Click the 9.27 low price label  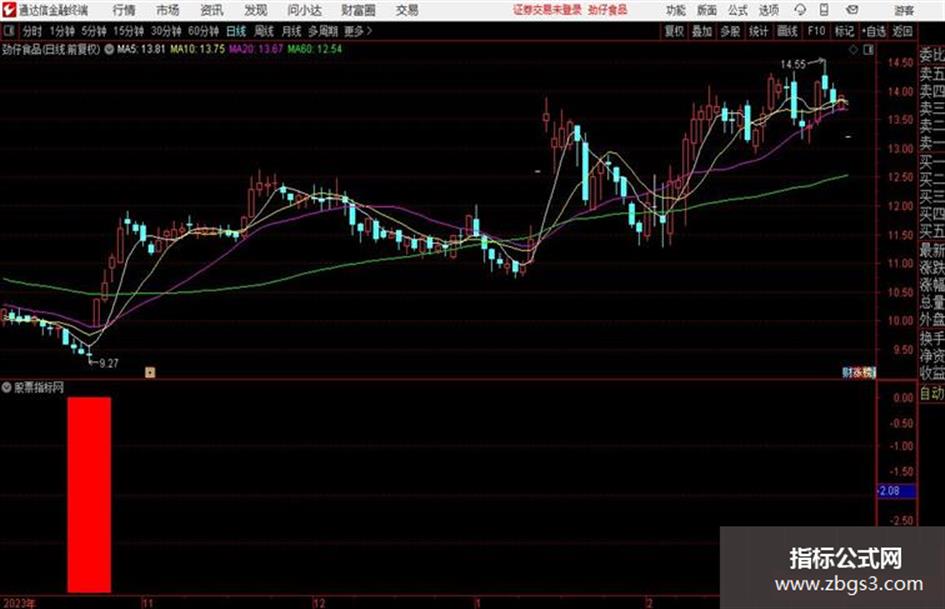pyautogui.click(x=108, y=363)
